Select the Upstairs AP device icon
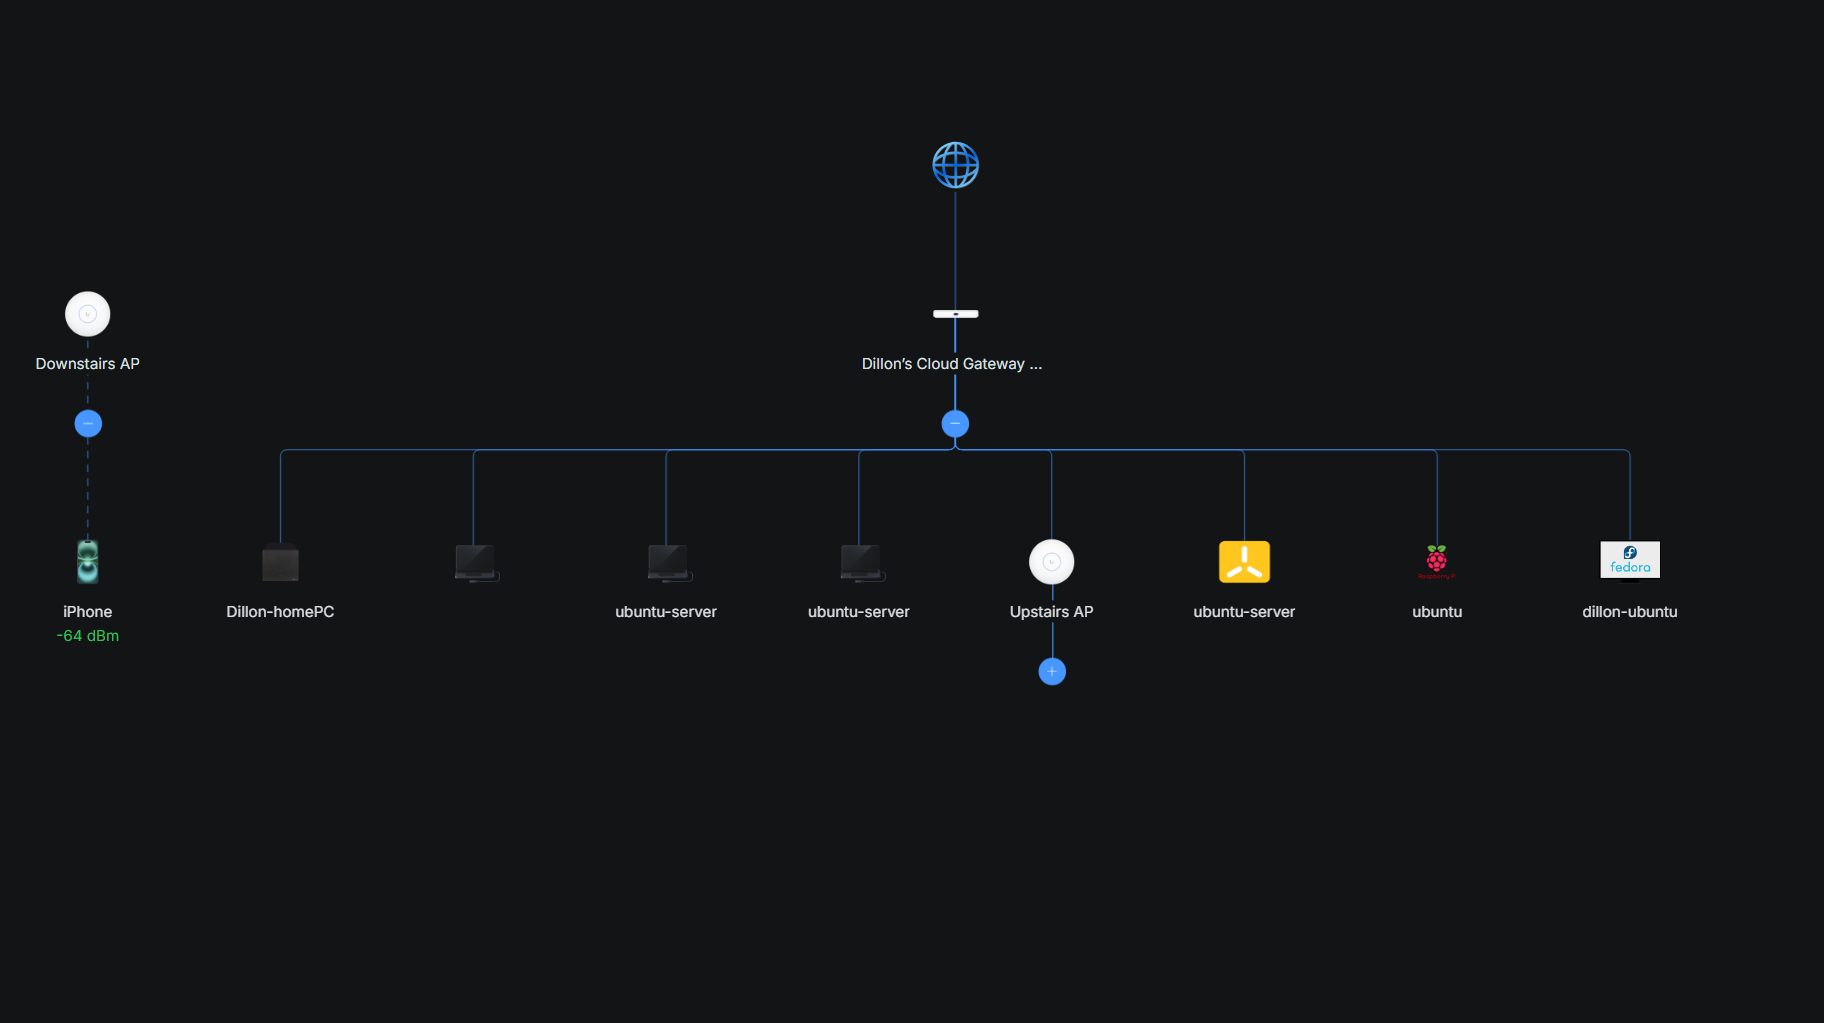The width and height of the screenshot is (1824, 1023). [1052, 562]
